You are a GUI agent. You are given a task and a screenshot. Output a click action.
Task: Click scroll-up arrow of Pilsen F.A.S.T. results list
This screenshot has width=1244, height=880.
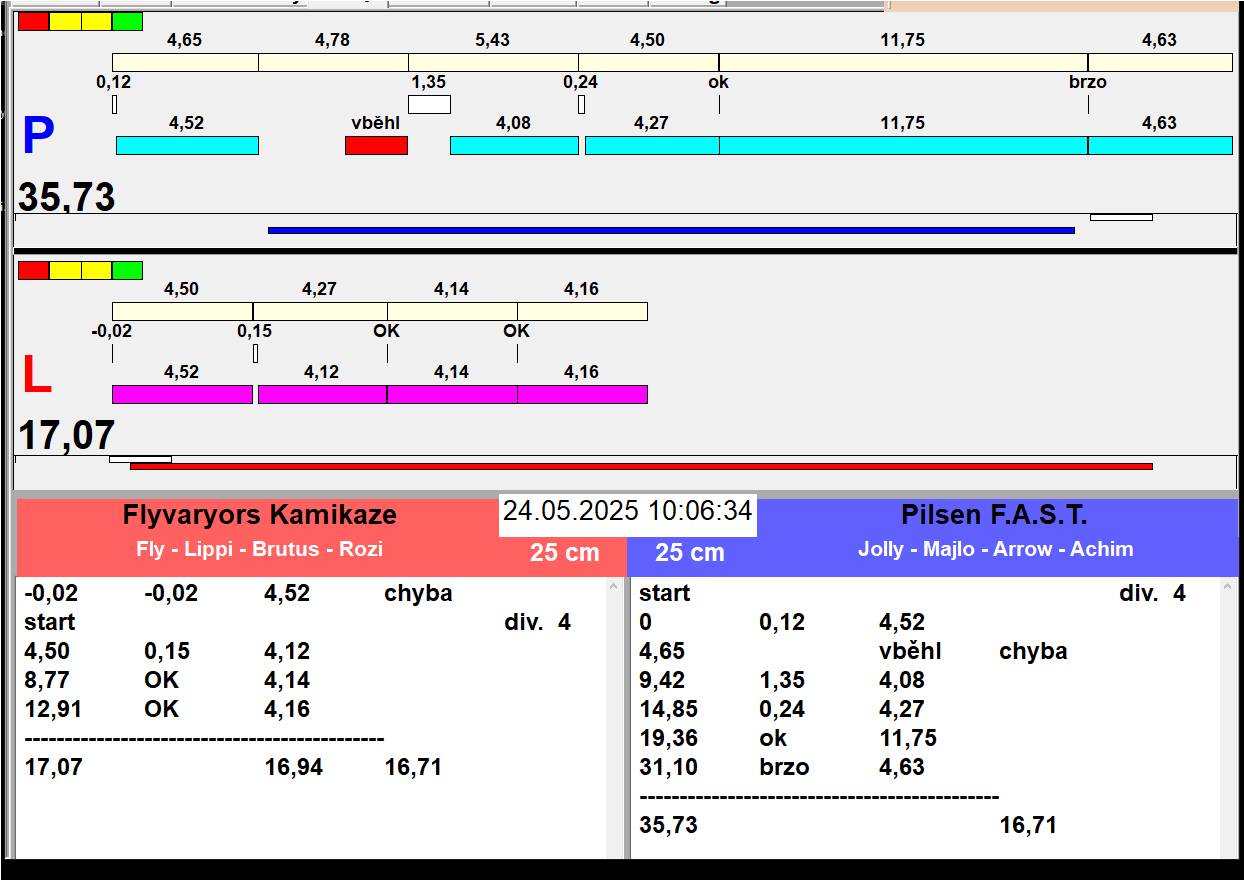click(1229, 588)
